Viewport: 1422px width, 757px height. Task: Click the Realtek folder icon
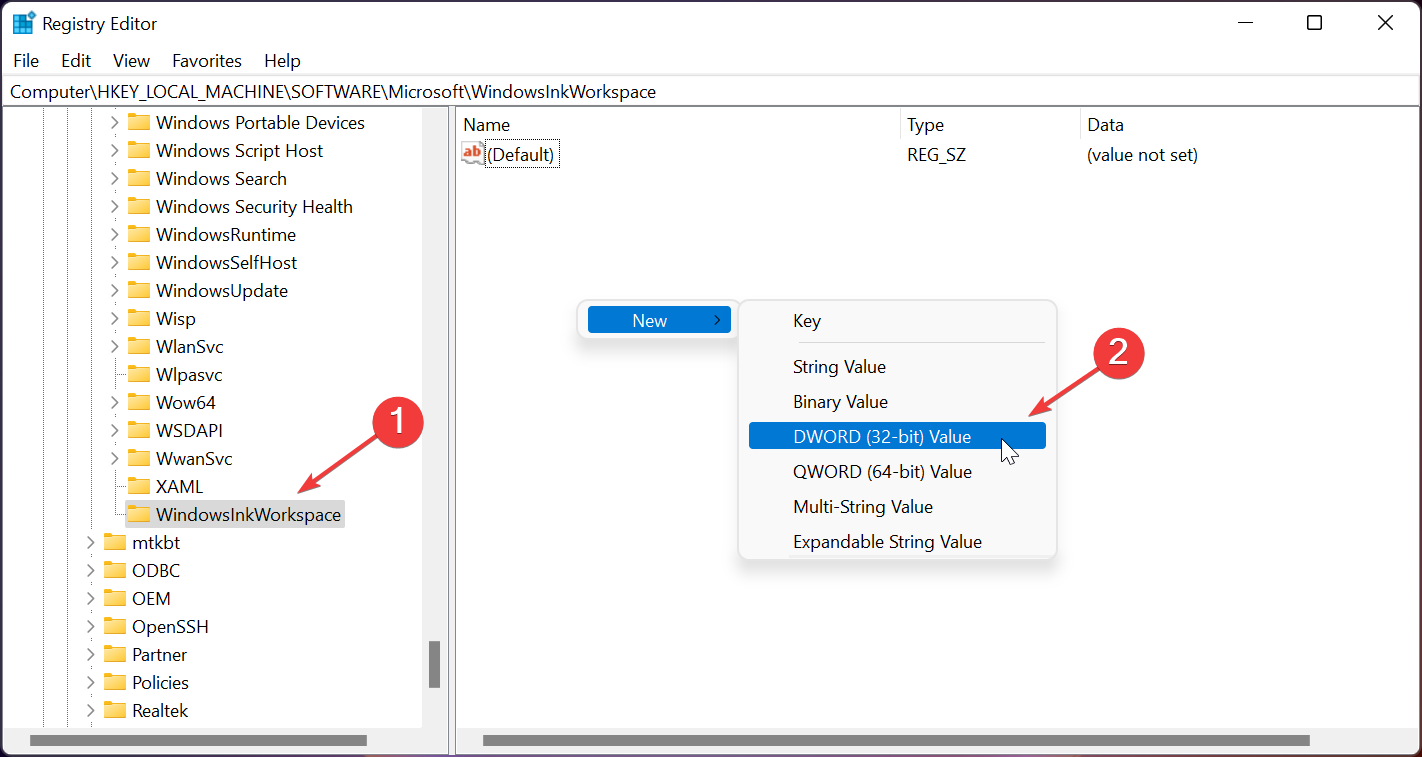tap(115, 710)
